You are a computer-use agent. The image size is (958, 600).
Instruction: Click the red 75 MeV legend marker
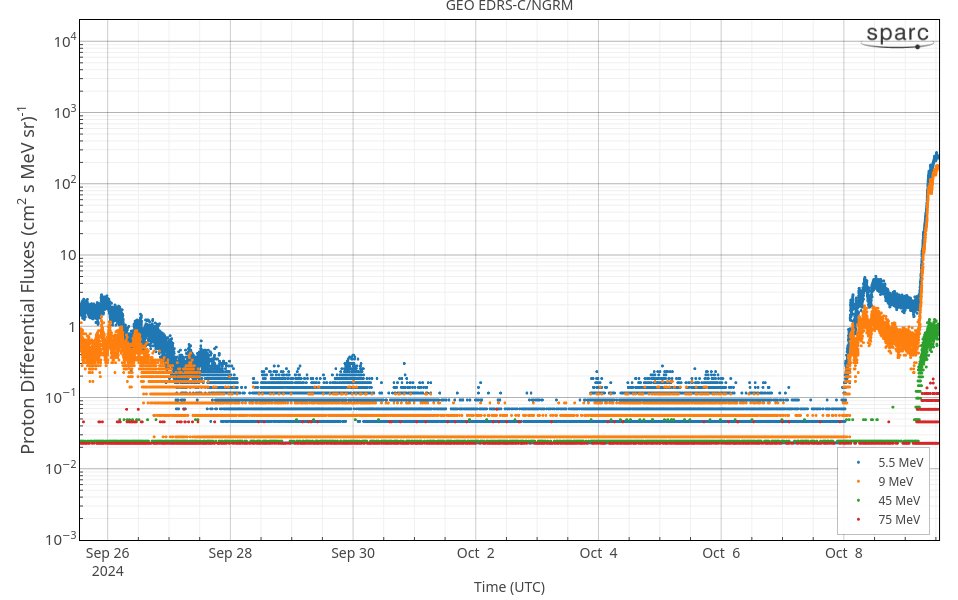point(858,519)
